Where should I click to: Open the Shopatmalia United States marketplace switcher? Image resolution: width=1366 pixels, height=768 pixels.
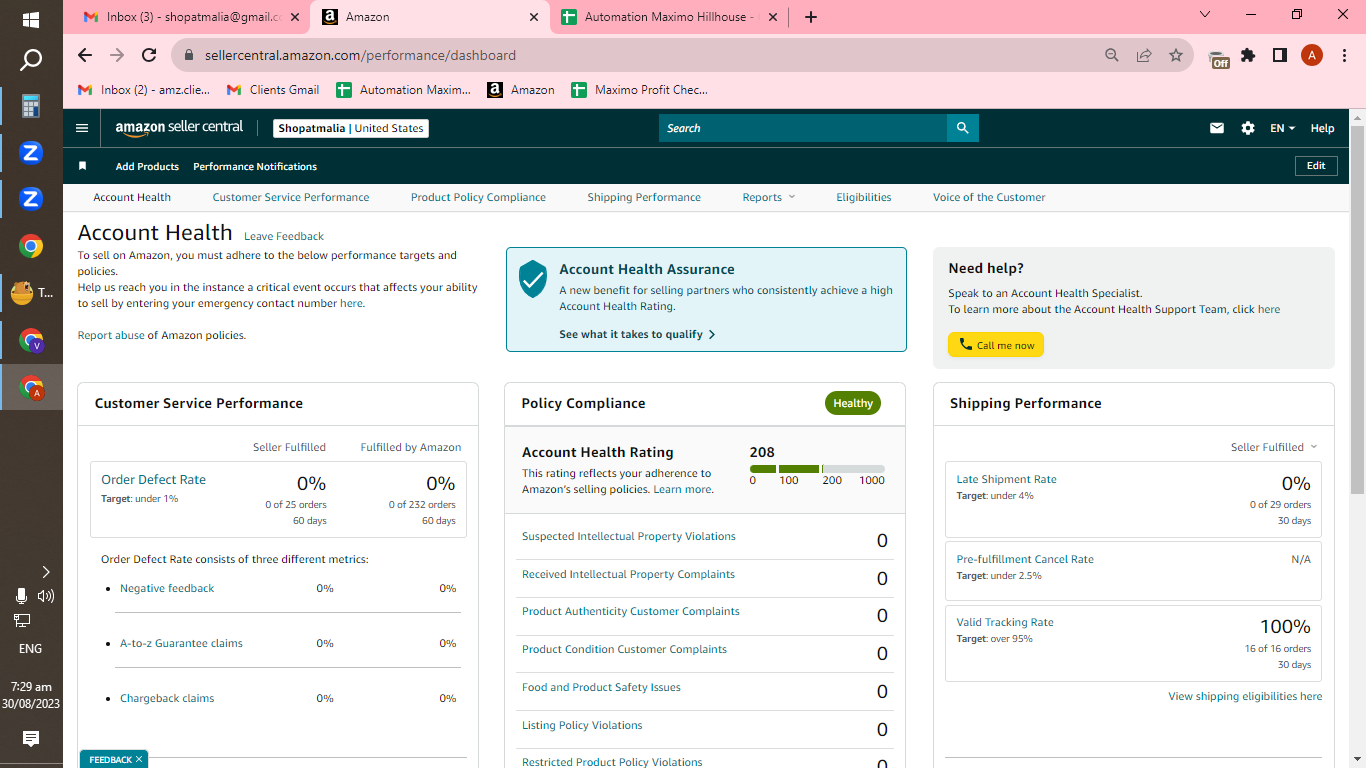point(351,128)
